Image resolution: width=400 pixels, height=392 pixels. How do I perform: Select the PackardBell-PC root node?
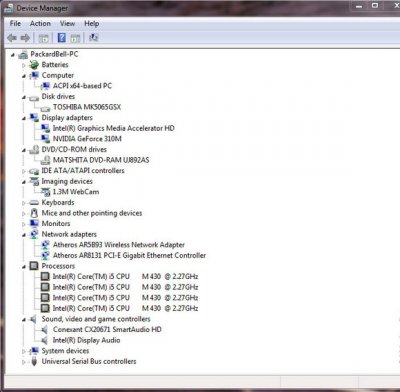(x=54, y=54)
